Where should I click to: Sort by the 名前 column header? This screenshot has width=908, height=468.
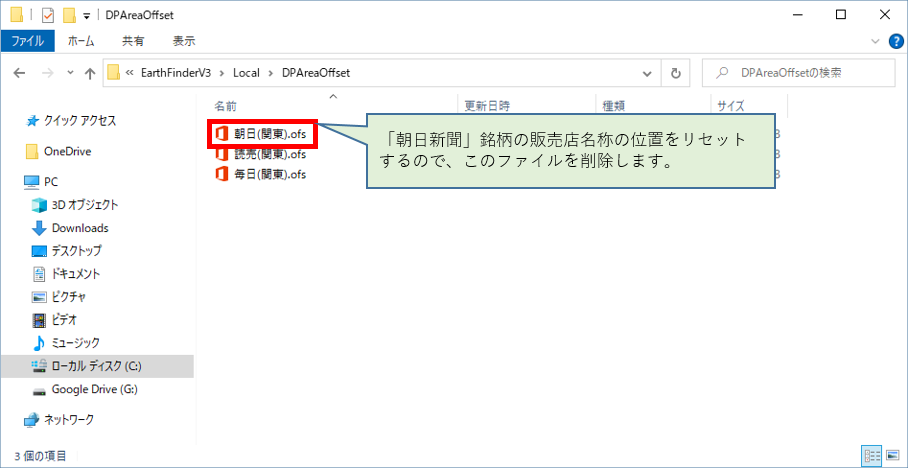(x=225, y=106)
